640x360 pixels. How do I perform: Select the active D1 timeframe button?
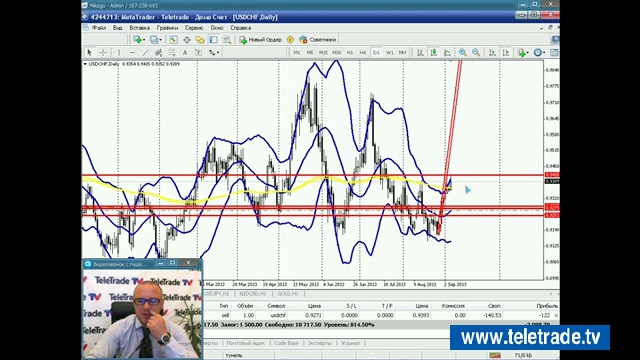pyautogui.click(x=376, y=52)
